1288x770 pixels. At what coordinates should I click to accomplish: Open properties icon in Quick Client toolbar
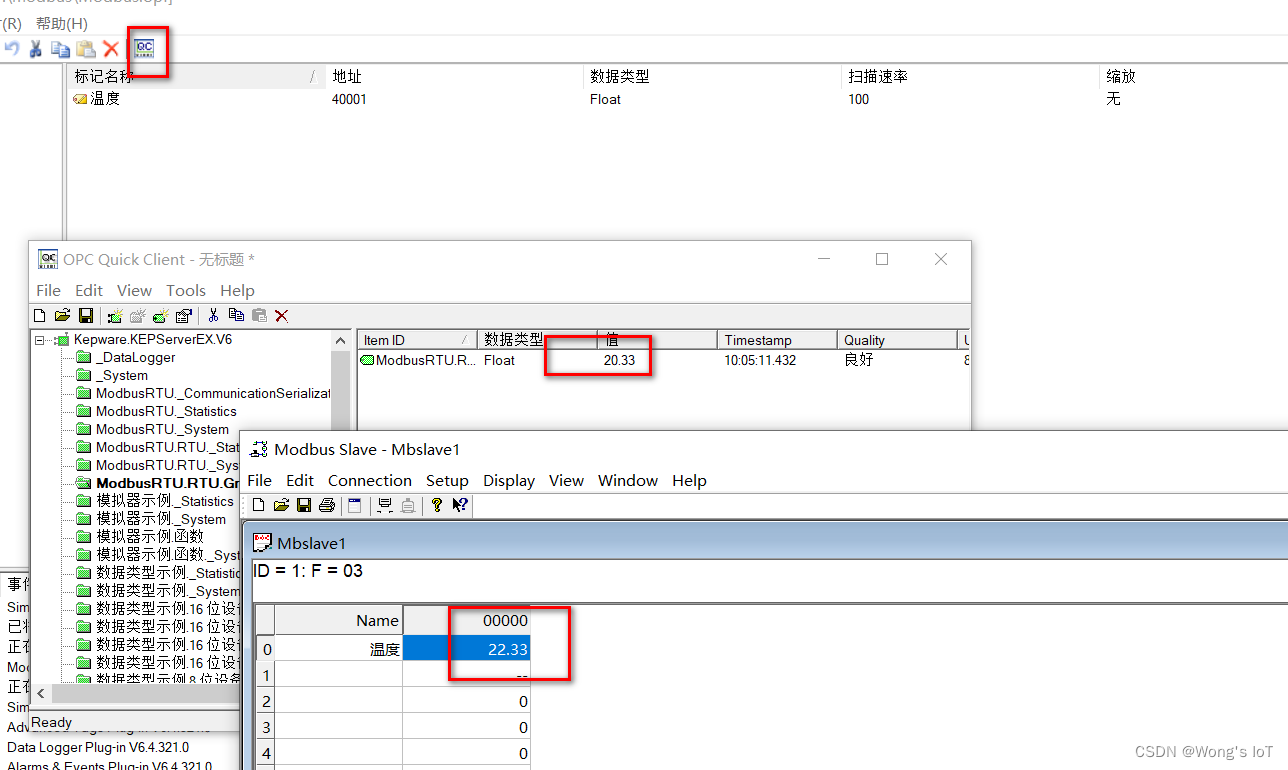point(183,315)
